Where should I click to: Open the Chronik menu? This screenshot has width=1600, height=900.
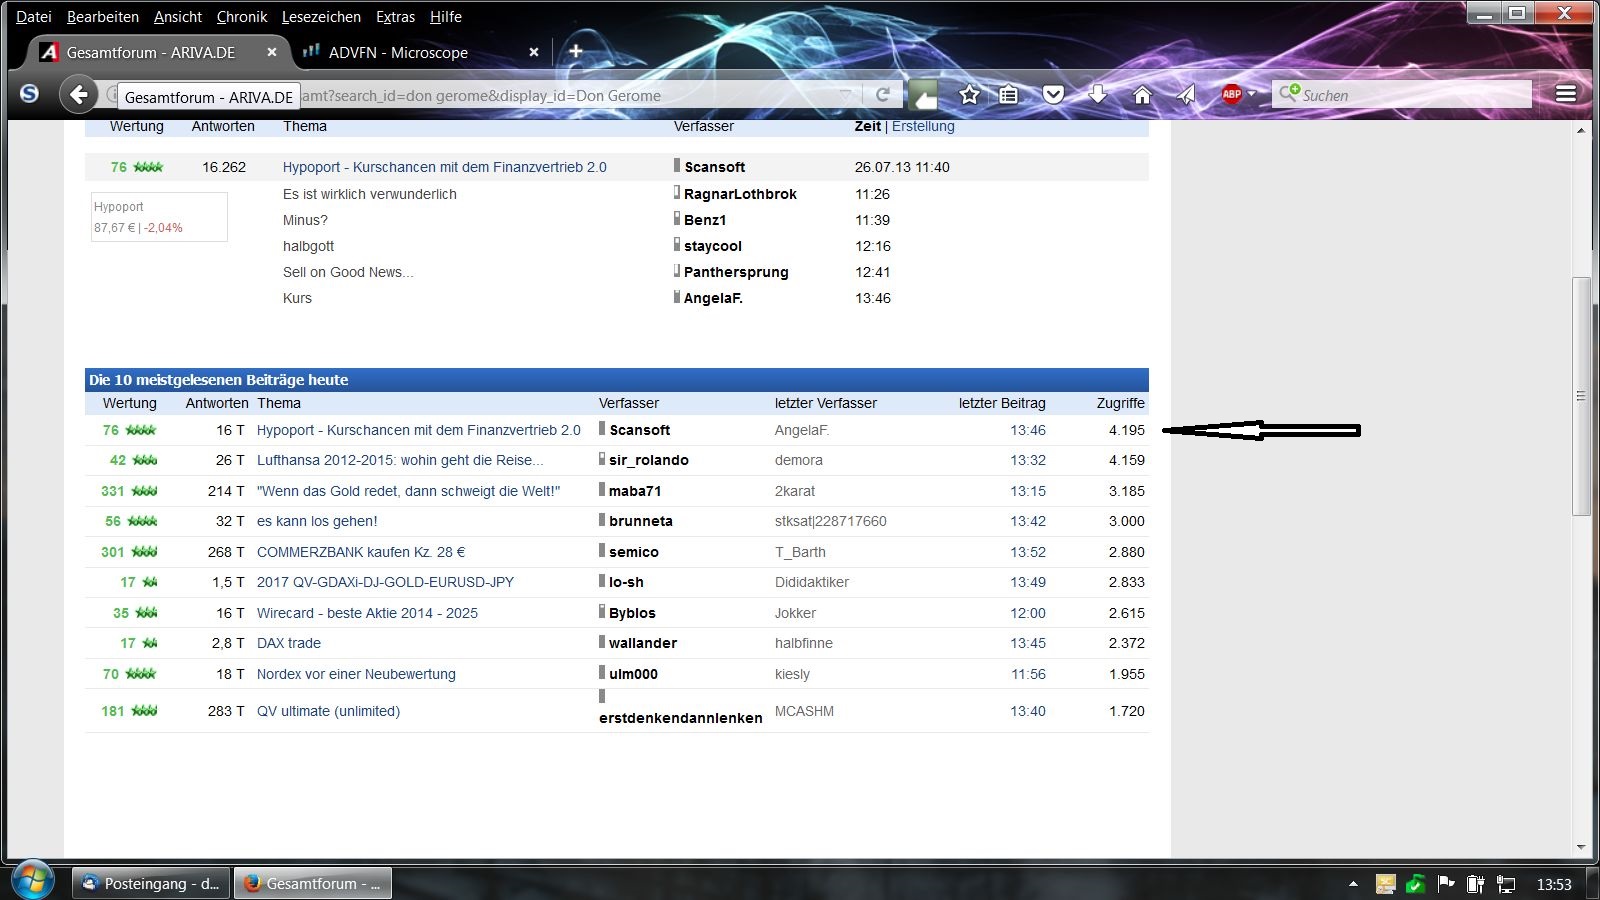[x=242, y=17]
